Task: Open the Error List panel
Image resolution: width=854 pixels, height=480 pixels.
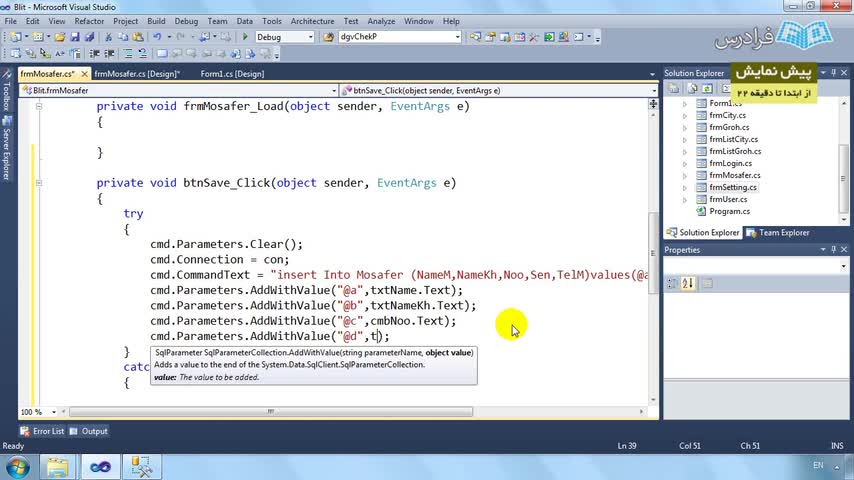Action: [x=42, y=431]
